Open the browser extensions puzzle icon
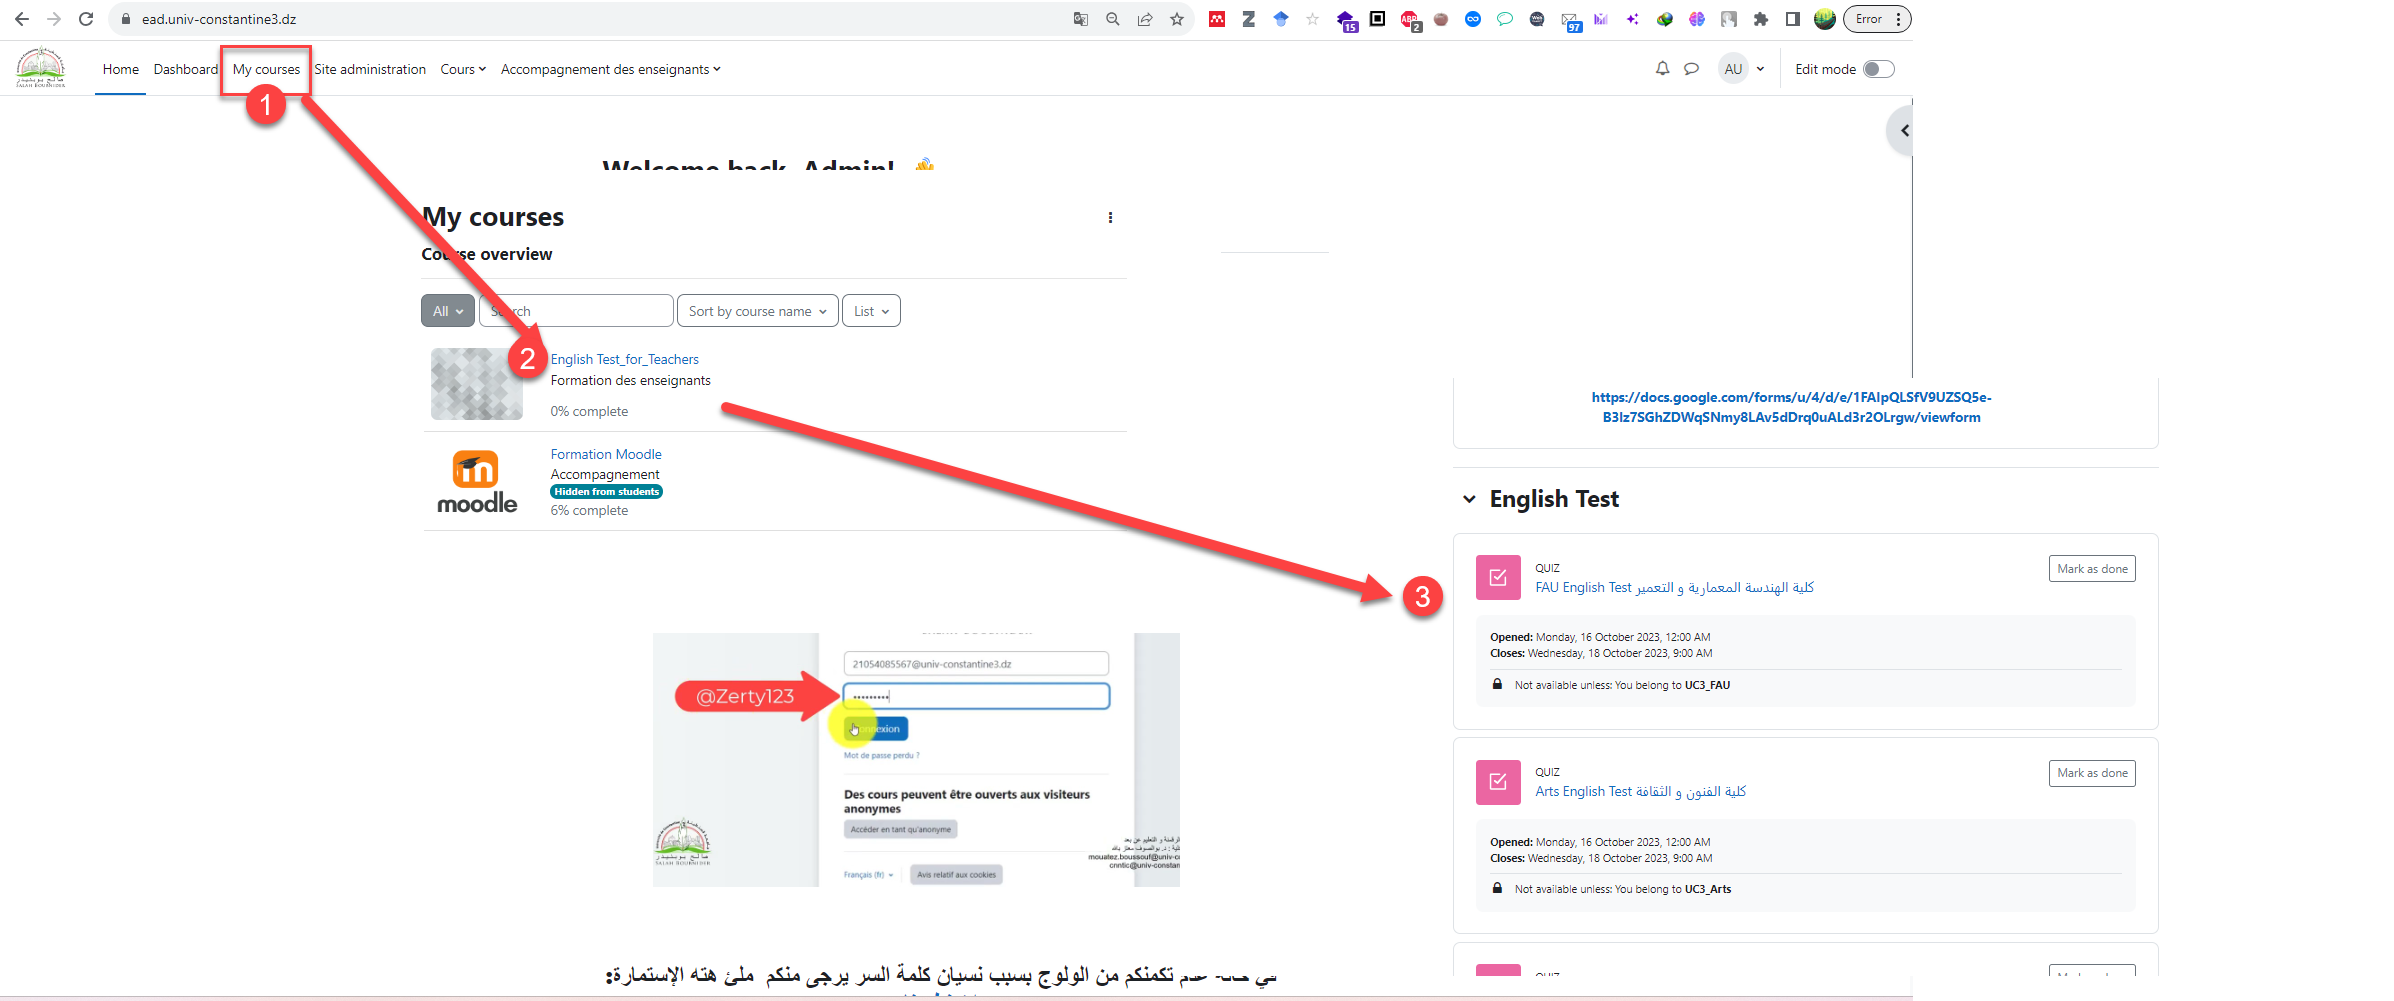Viewport: 2394px width, 1001px height. point(1761,19)
